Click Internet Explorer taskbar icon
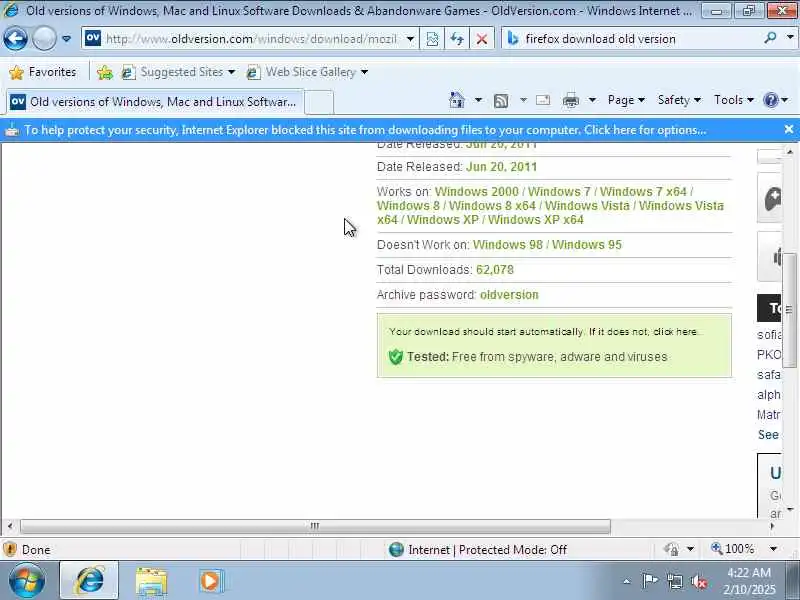Image resolution: width=800 pixels, height=600 pixels. (89, 580)
